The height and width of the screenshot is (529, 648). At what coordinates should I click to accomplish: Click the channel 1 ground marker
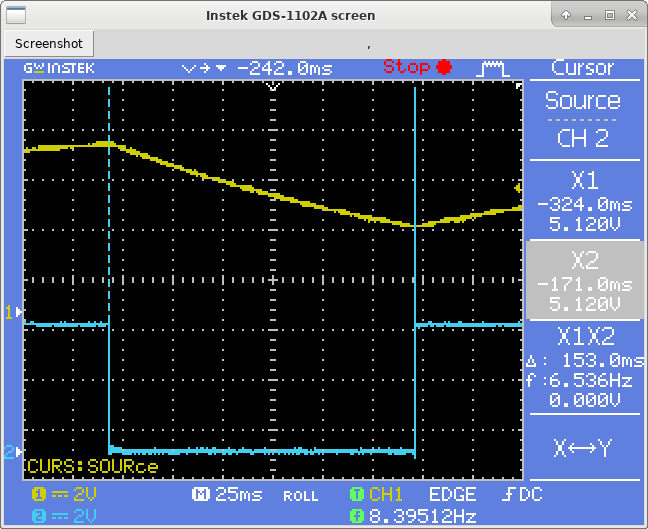(11, 312)
